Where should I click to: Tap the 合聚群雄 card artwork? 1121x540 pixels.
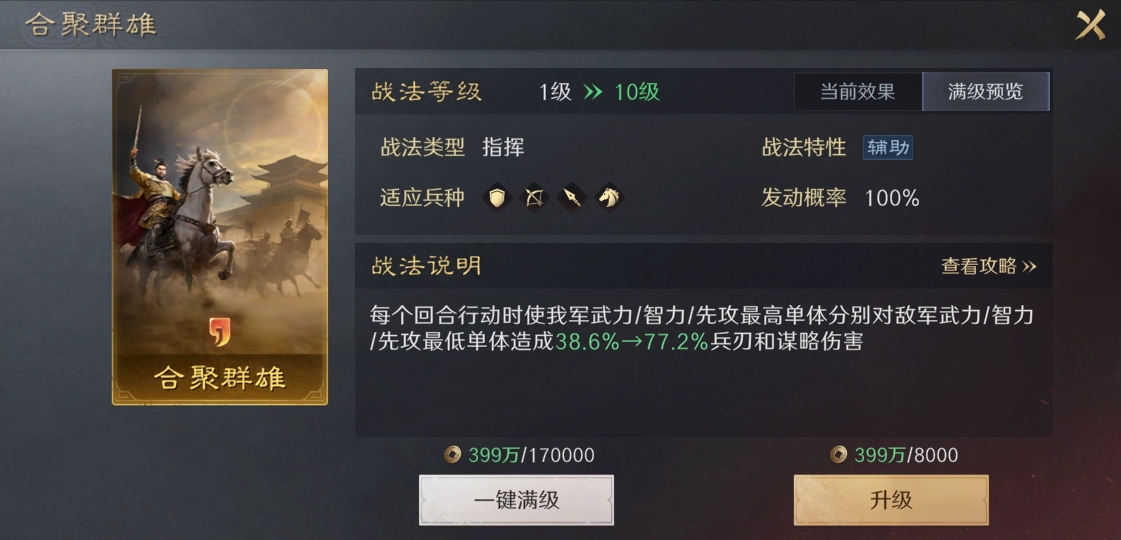220,237
